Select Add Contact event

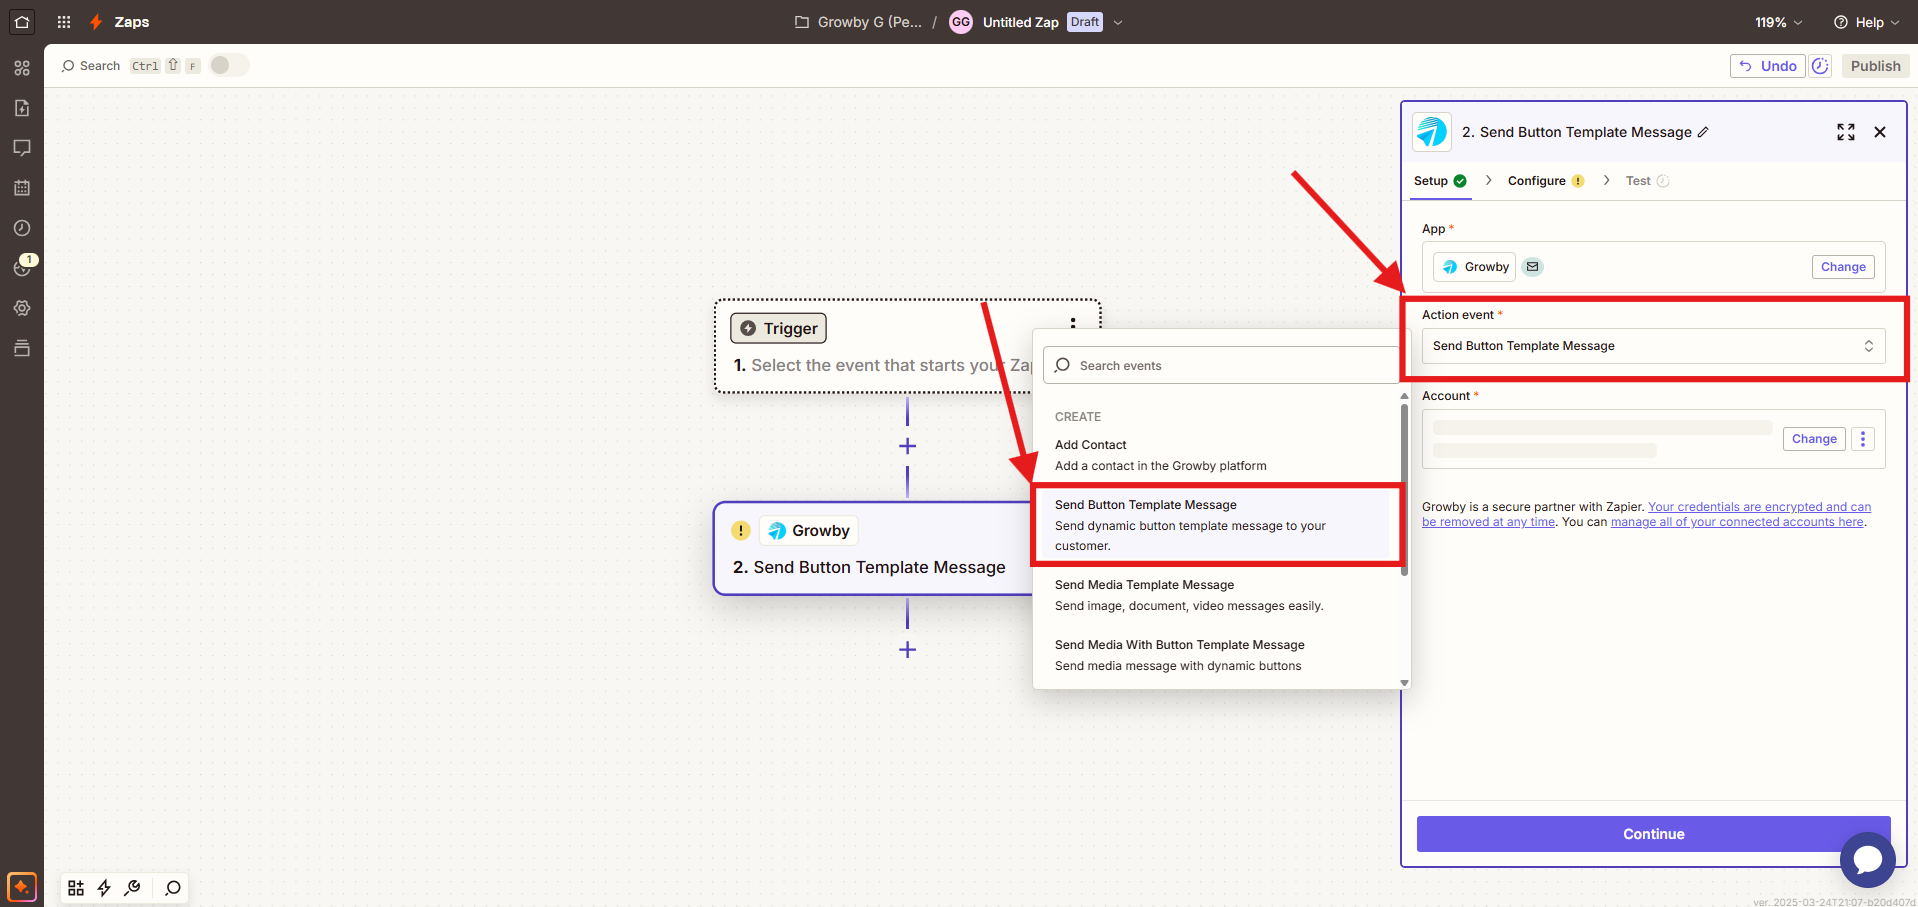coord(1216,455)
